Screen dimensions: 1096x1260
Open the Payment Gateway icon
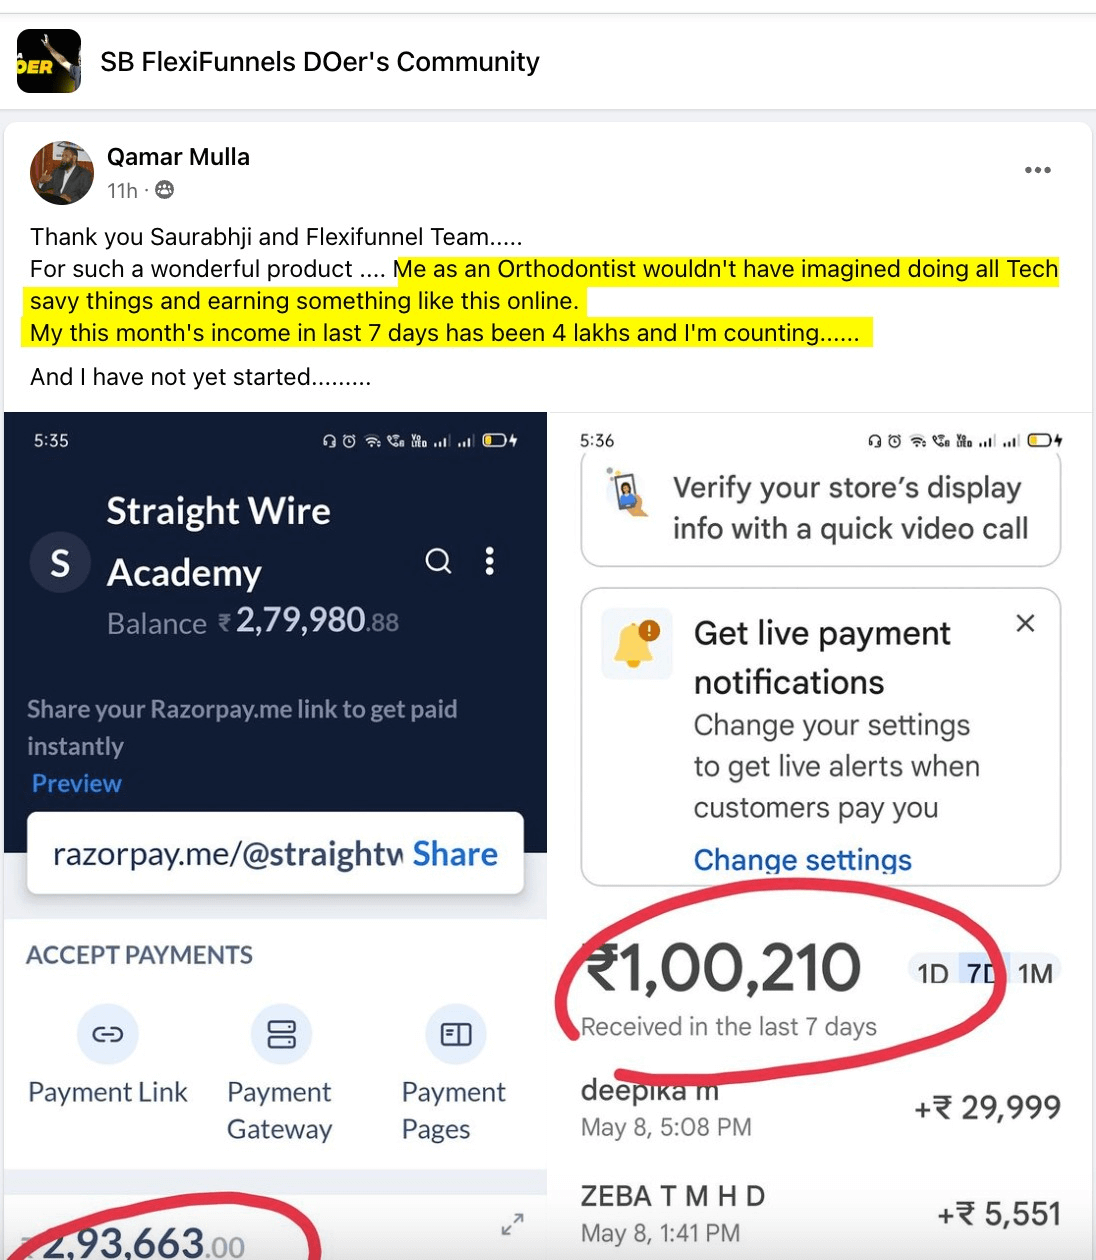(x=281, y=1034)
